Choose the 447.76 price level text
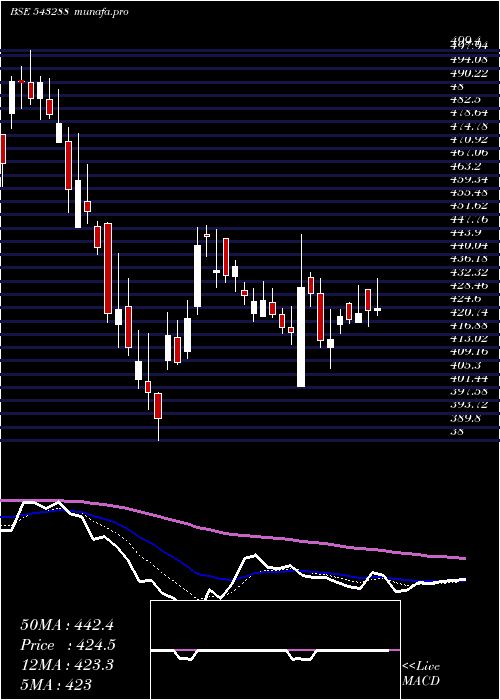Image resolution: width=500 pixels, height=700 pixels. coord(469,219)
